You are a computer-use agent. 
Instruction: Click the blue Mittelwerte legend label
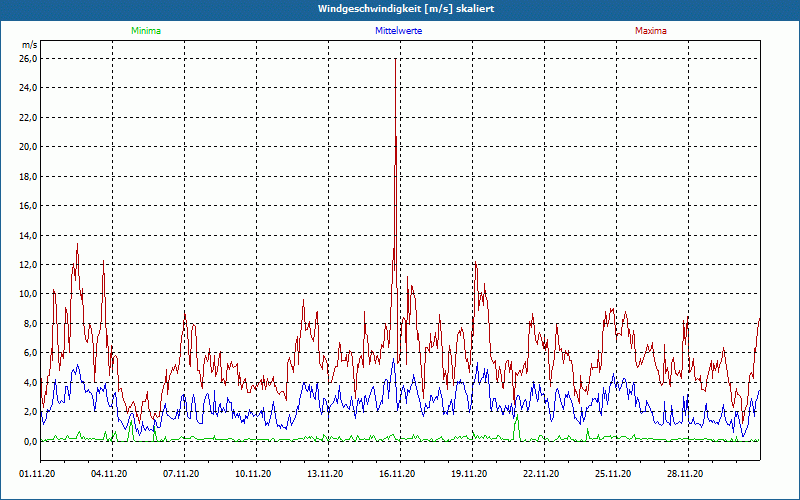click(398, 31)
